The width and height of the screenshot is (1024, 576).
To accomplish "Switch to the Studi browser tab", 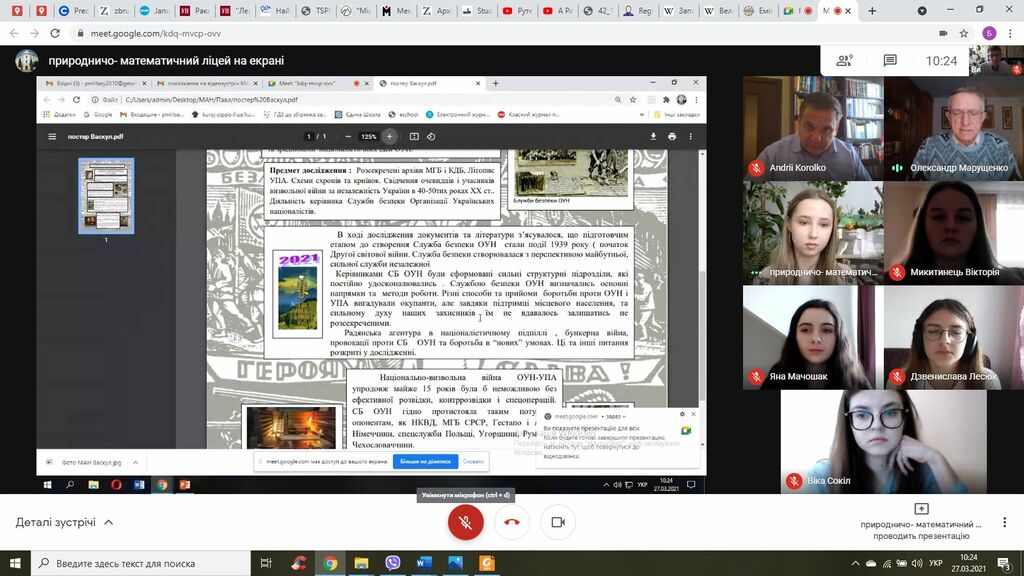I will (x=481, y=11).
